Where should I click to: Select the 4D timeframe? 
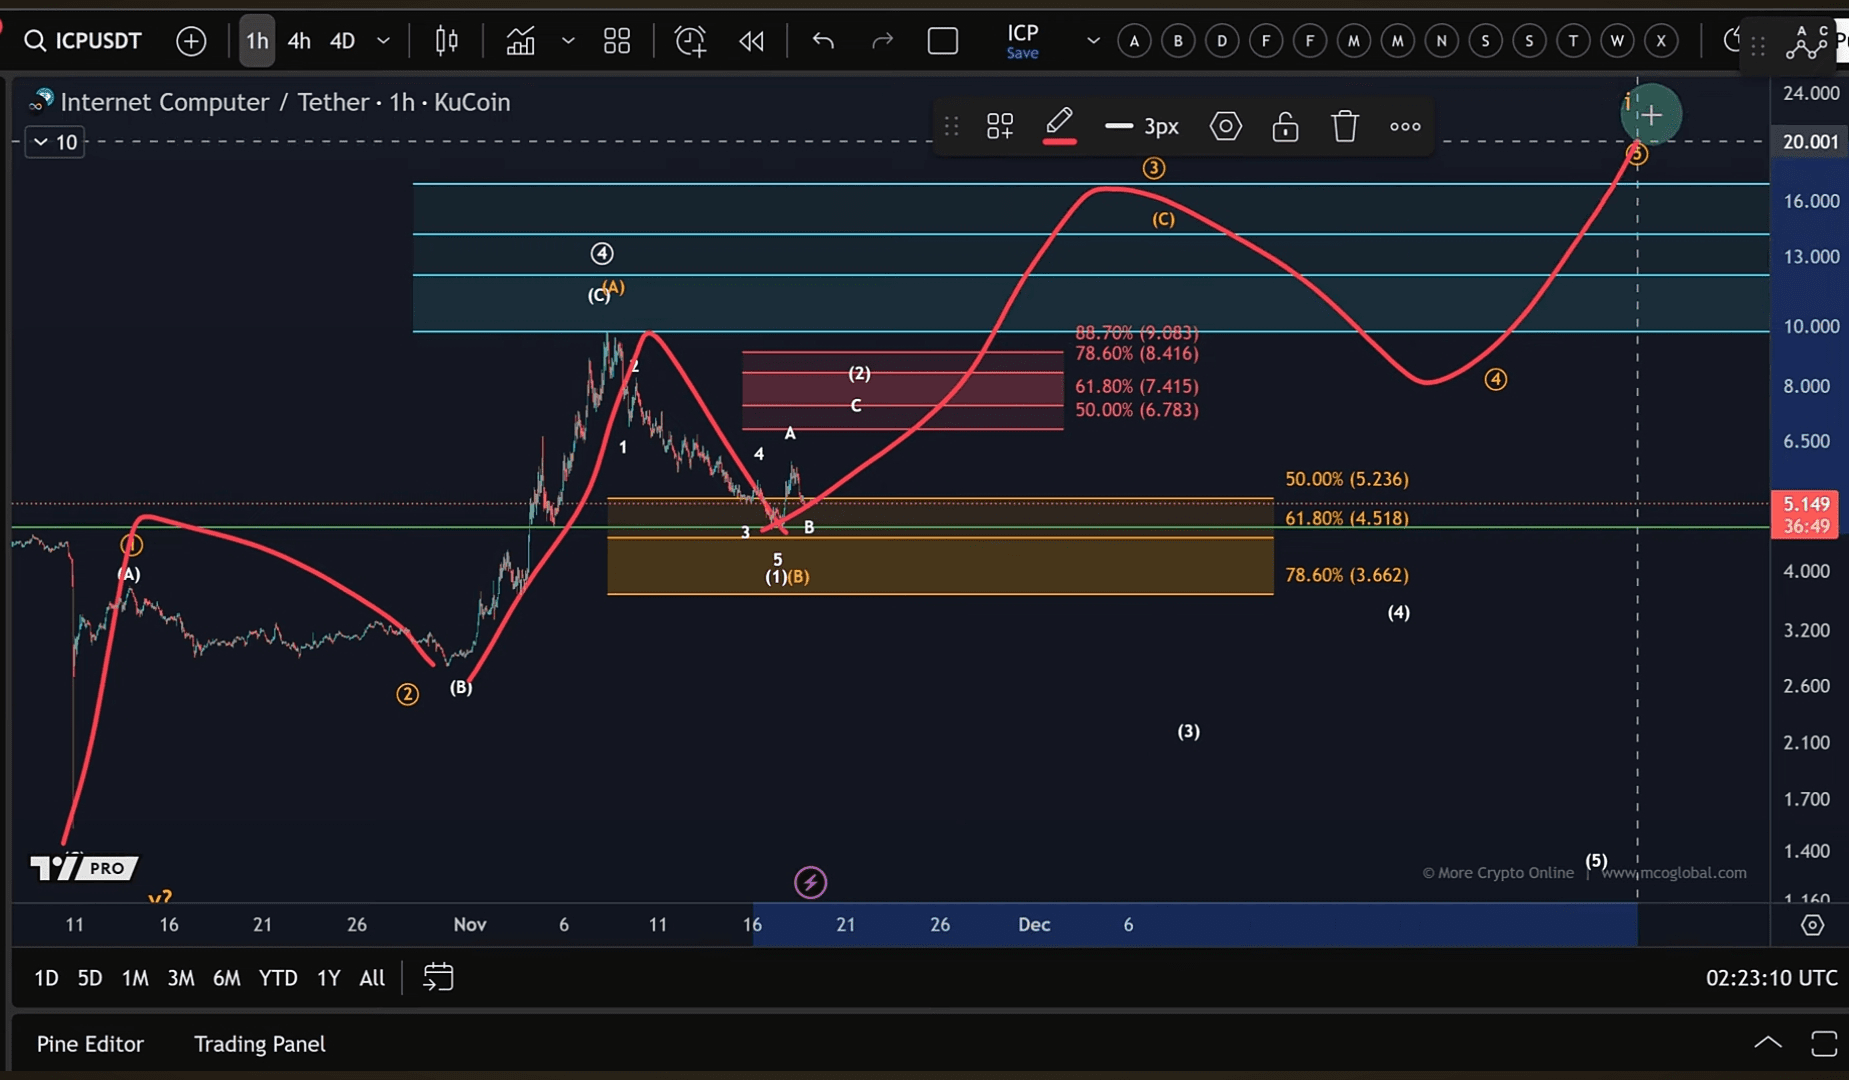point(343,41)
